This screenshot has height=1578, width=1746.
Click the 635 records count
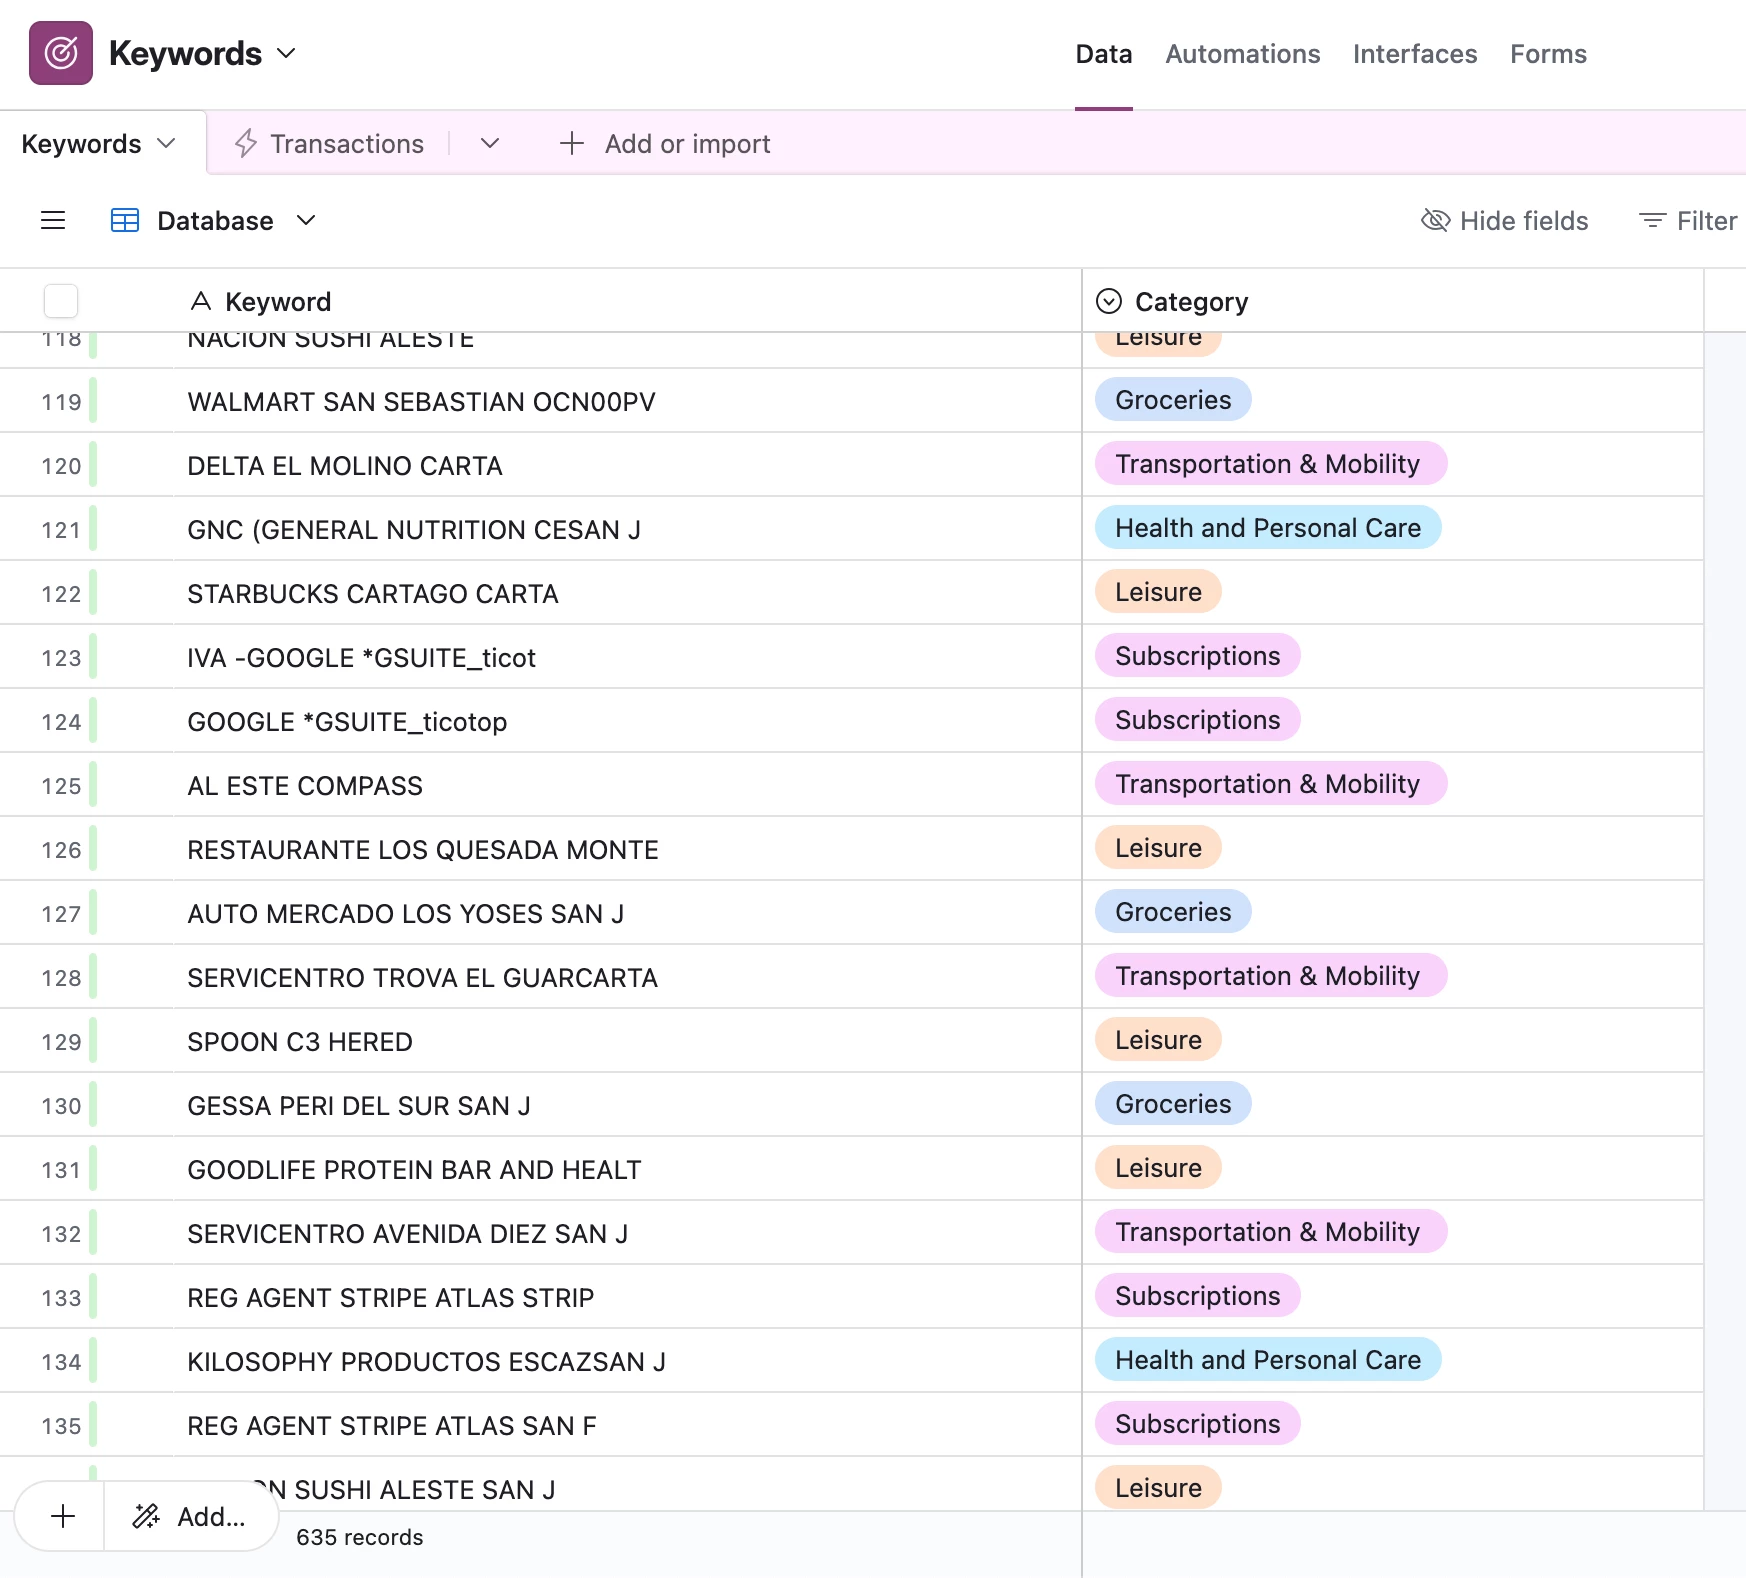pos(360,1537)
